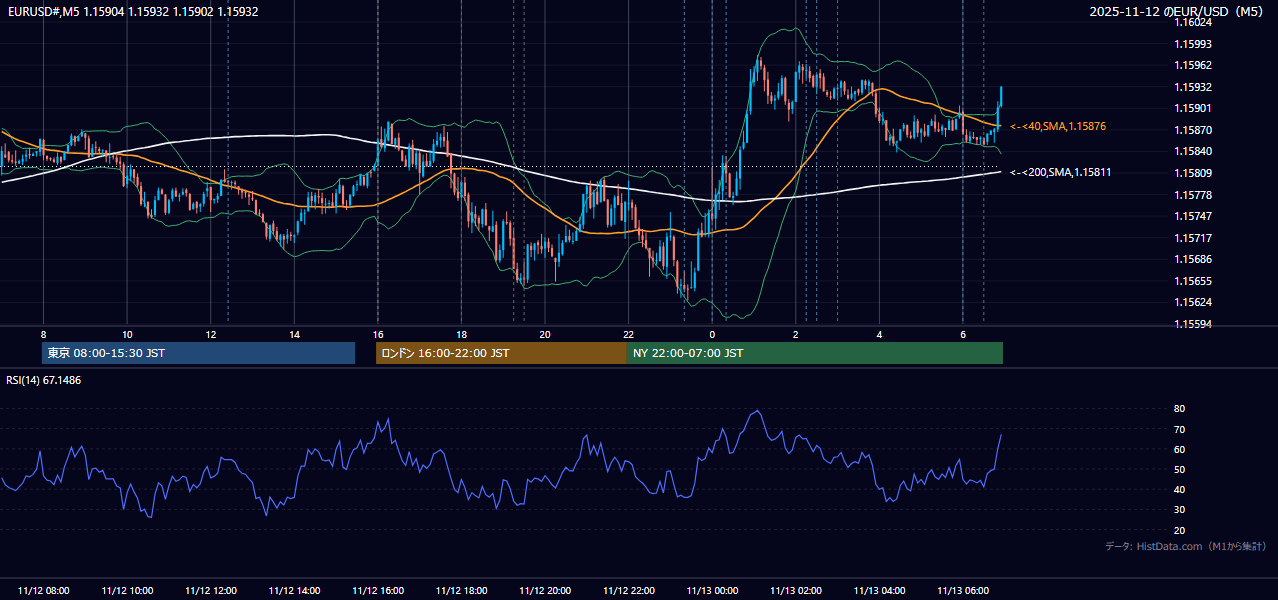Click the NY 22:00-07:00 JST session bar

(x=815, y=353)
